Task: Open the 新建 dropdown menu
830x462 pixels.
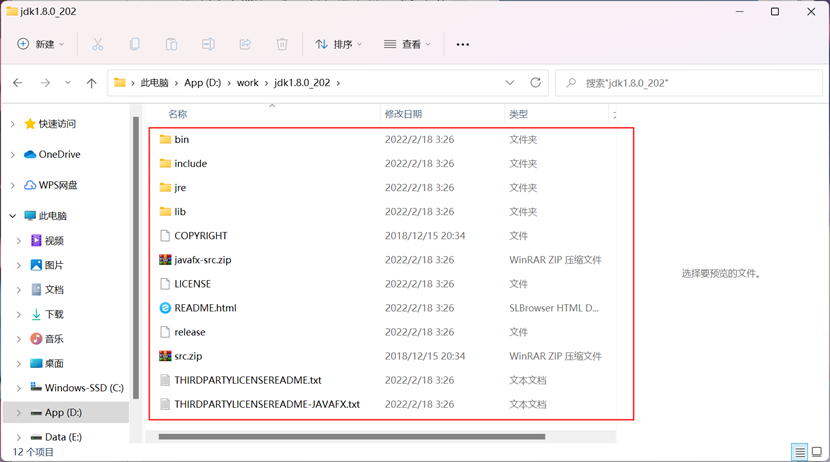Action: tap(41, 44)
